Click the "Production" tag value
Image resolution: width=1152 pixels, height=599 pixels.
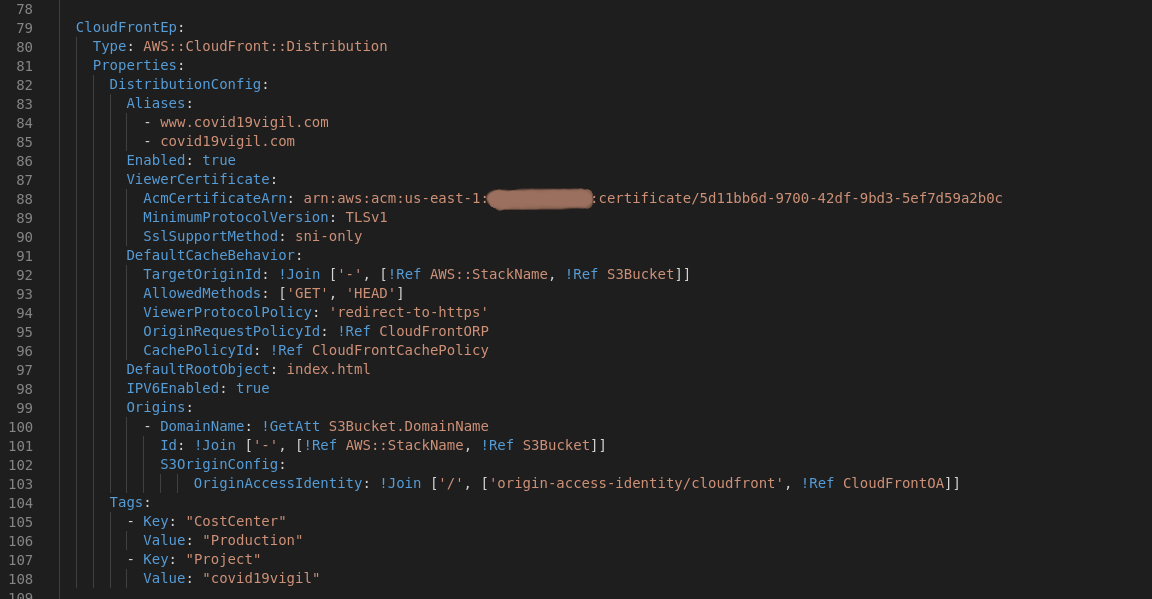(253, 541)
